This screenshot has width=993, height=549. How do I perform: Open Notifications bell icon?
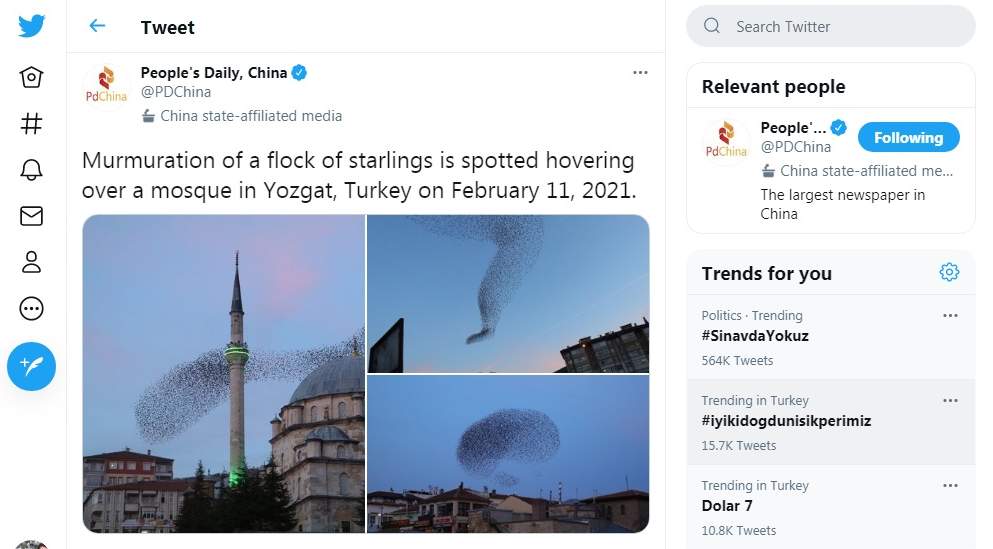pos(31,169)
